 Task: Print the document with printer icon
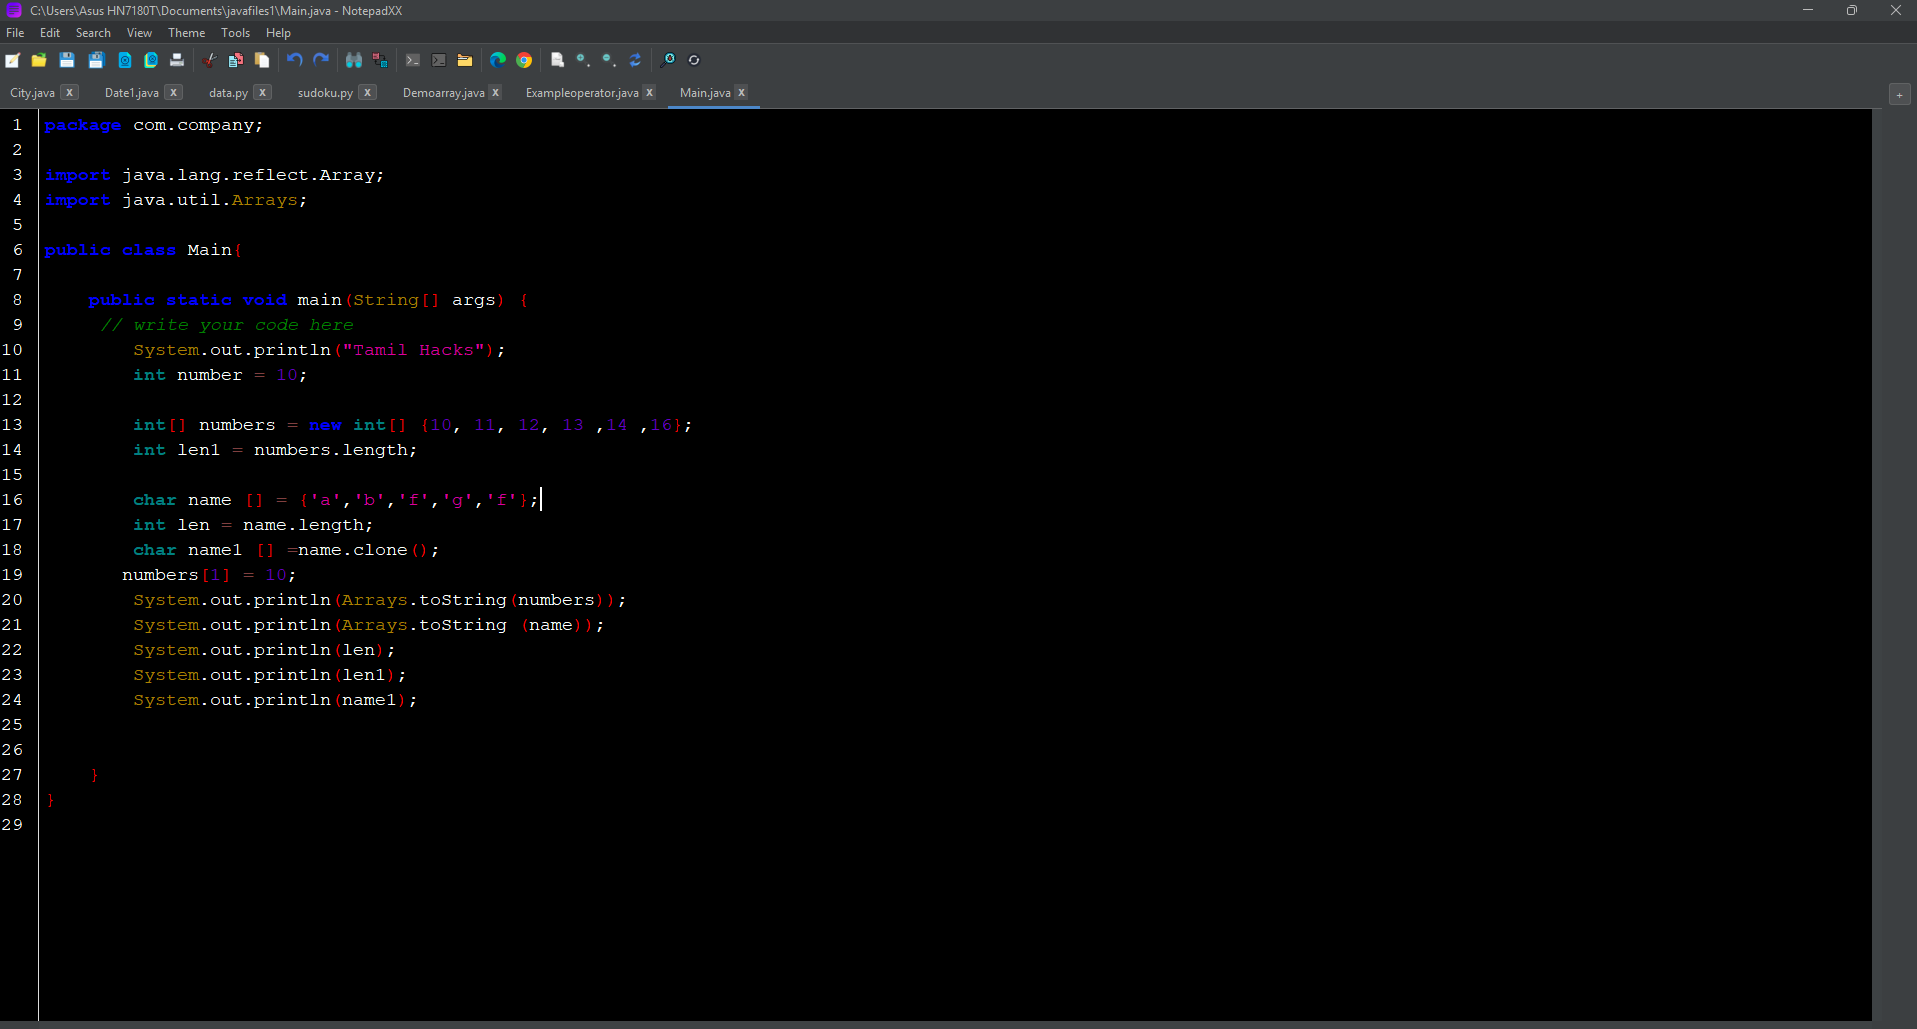pos(177,60)
